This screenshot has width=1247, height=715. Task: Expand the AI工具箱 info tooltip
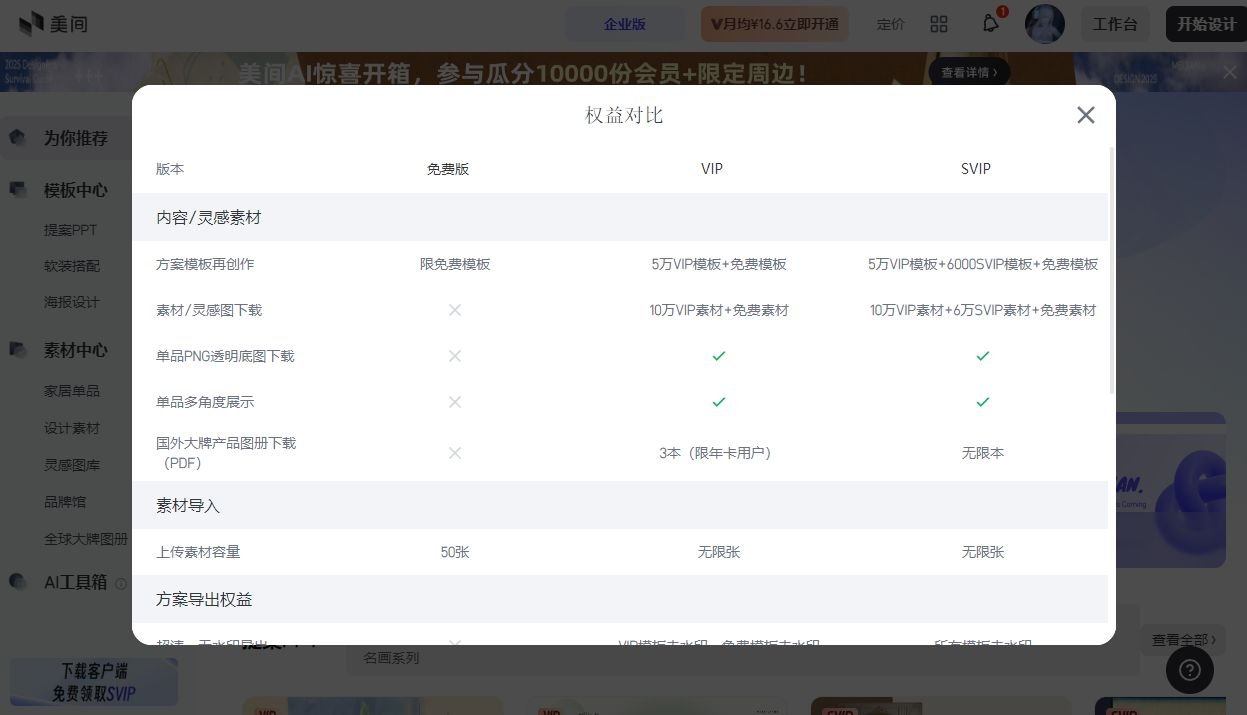[121, 582]
